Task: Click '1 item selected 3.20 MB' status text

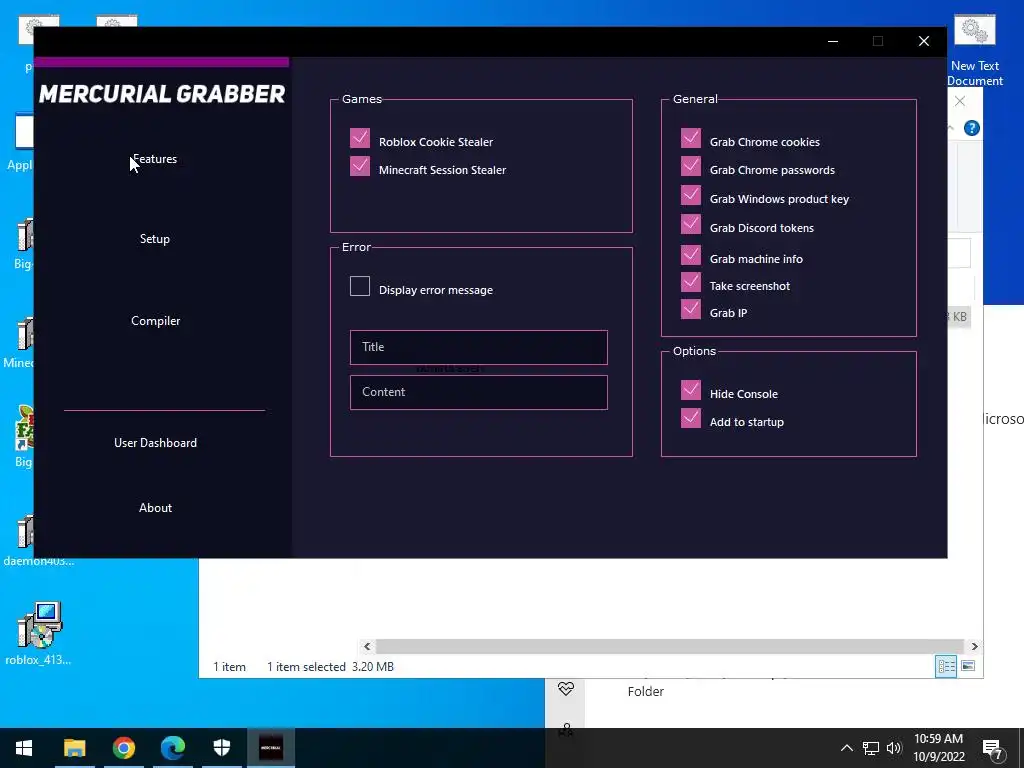Action: (x=330, y=667)
